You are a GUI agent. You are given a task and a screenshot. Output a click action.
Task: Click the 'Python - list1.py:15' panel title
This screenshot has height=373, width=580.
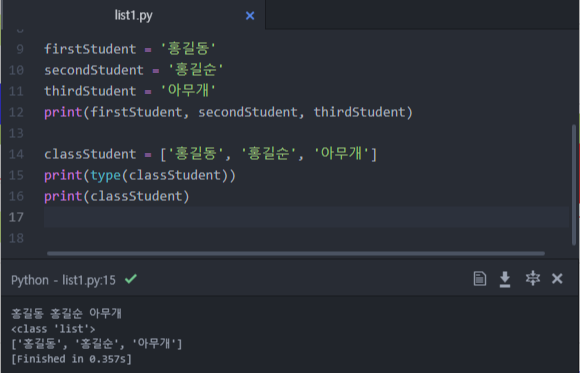[x=63, y=280]
